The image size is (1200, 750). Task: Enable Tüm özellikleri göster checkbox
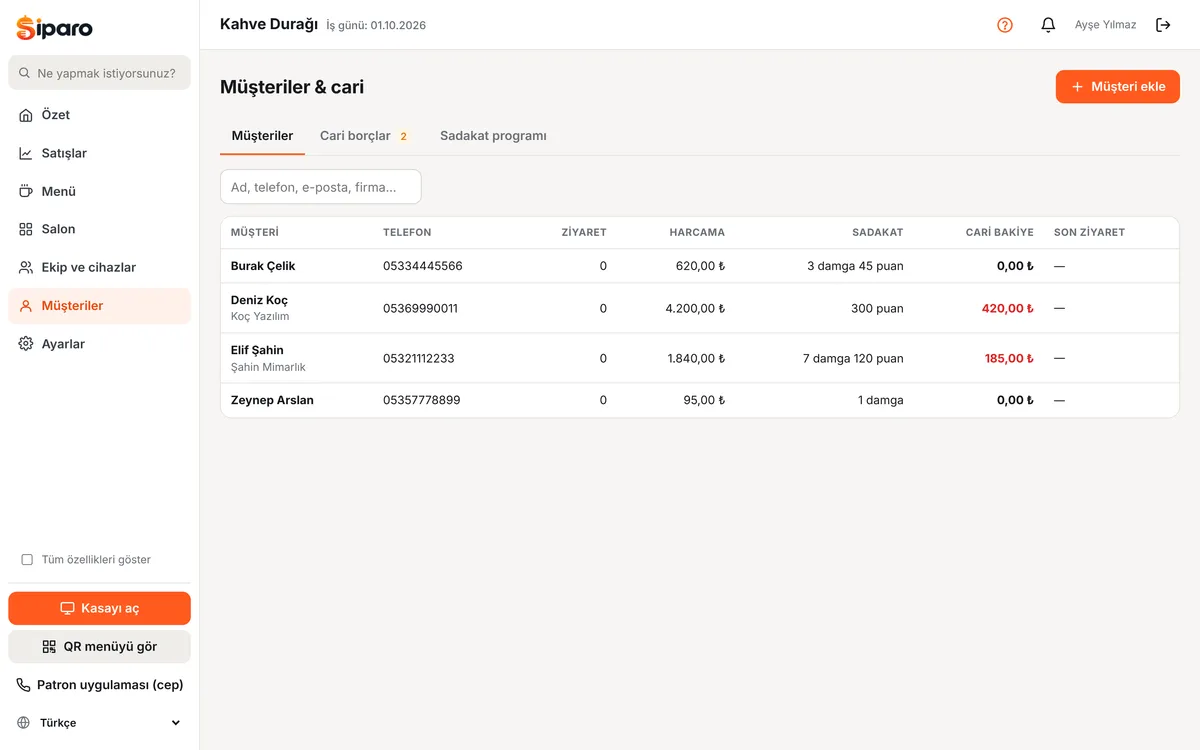[x=27, y=560]
